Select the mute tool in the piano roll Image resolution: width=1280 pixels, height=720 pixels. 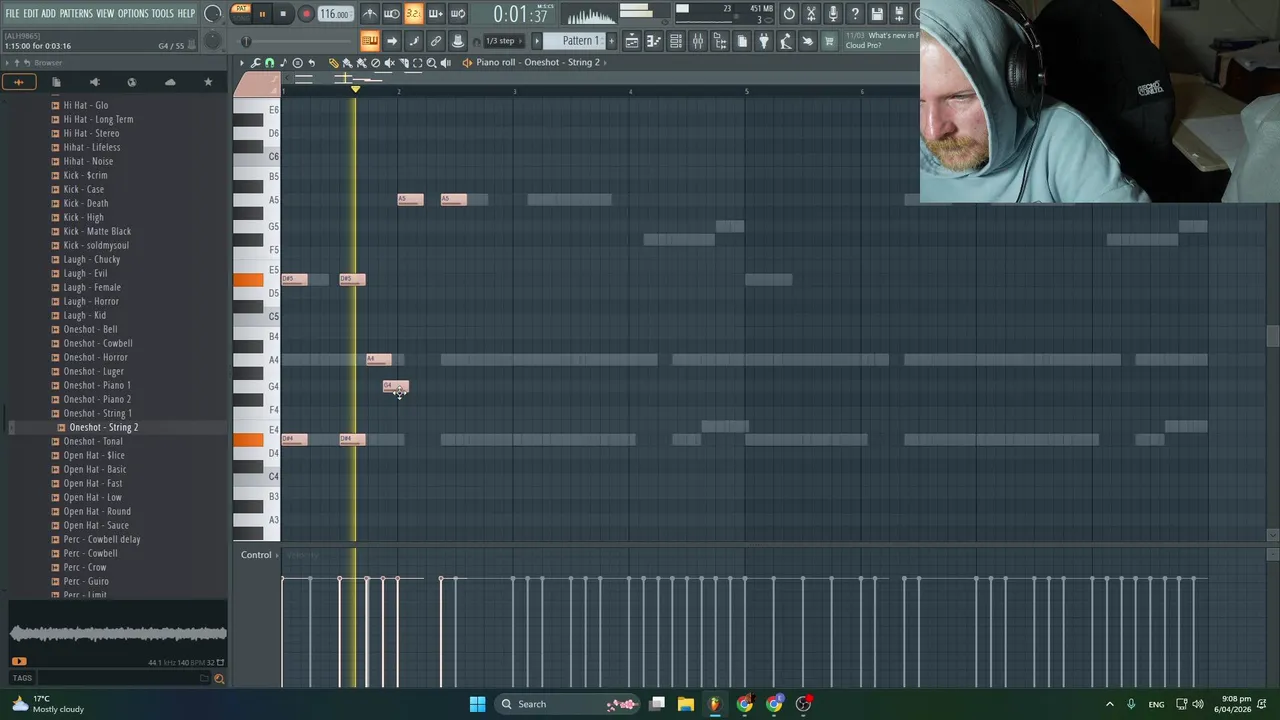click(x=390, y=62)
